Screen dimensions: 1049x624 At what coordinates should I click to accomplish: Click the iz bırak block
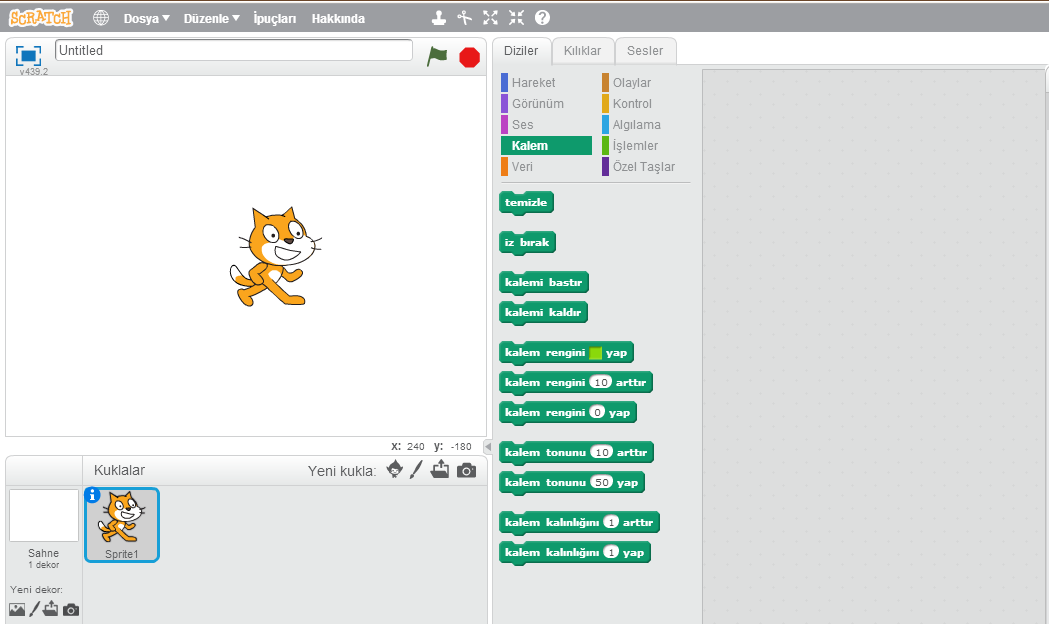pyautogui.click(x=527, y=242)
